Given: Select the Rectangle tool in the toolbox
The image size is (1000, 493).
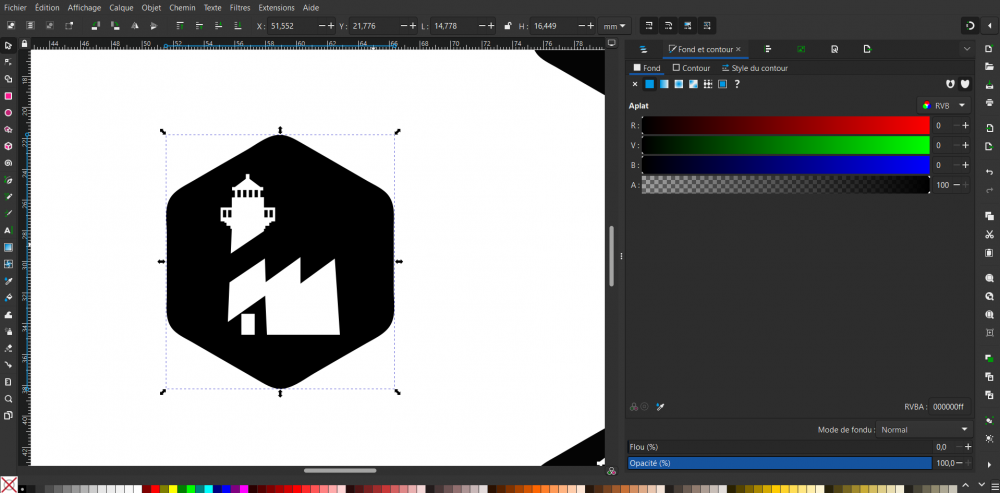Looking at the screenshot, I should pyautogui.click(x=8, y=96).
